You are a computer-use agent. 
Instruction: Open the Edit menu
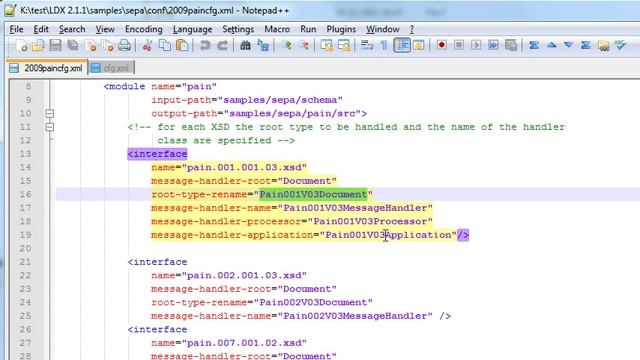tap(41, 29)
